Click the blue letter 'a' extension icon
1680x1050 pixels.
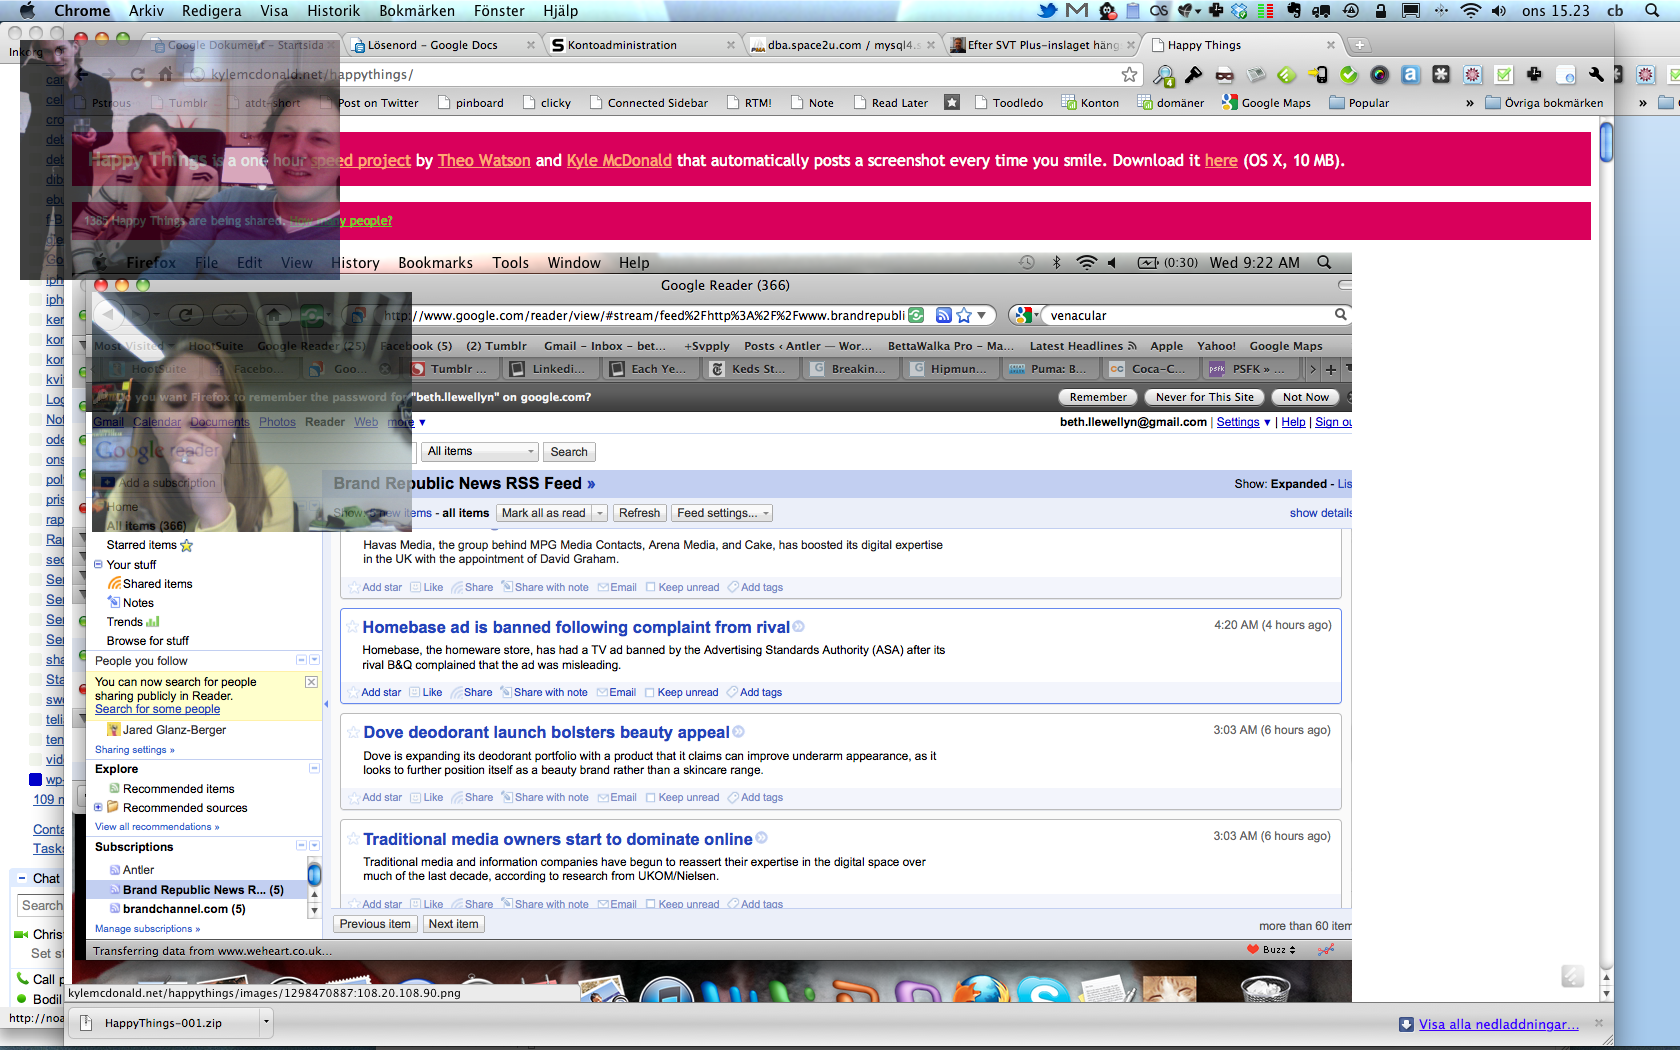[1410, 75]
